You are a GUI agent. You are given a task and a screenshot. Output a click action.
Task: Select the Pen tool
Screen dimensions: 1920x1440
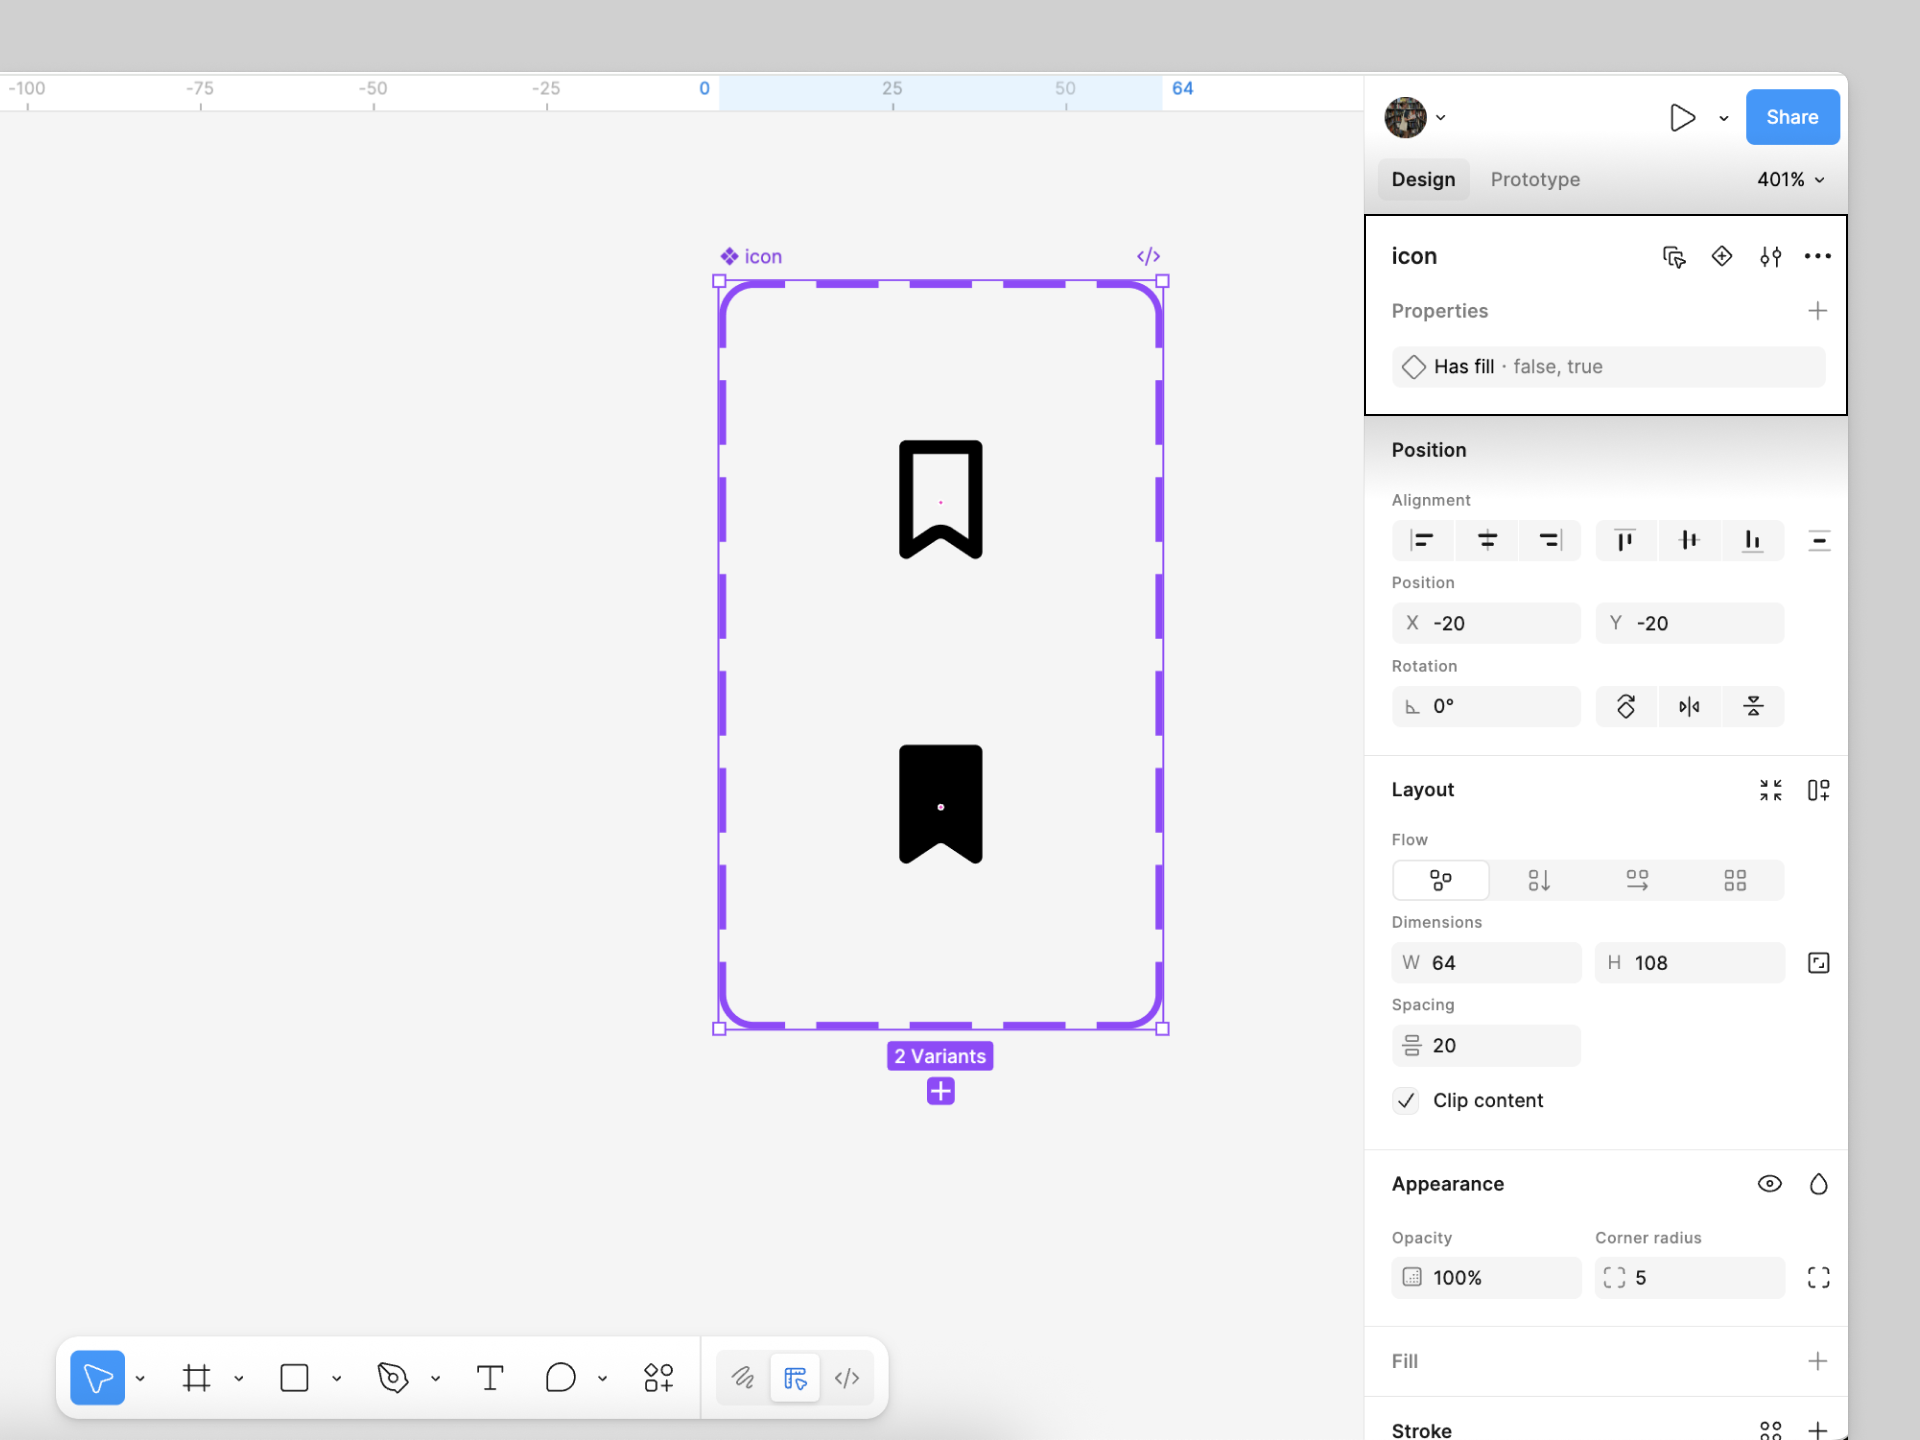coord(393,1378)
